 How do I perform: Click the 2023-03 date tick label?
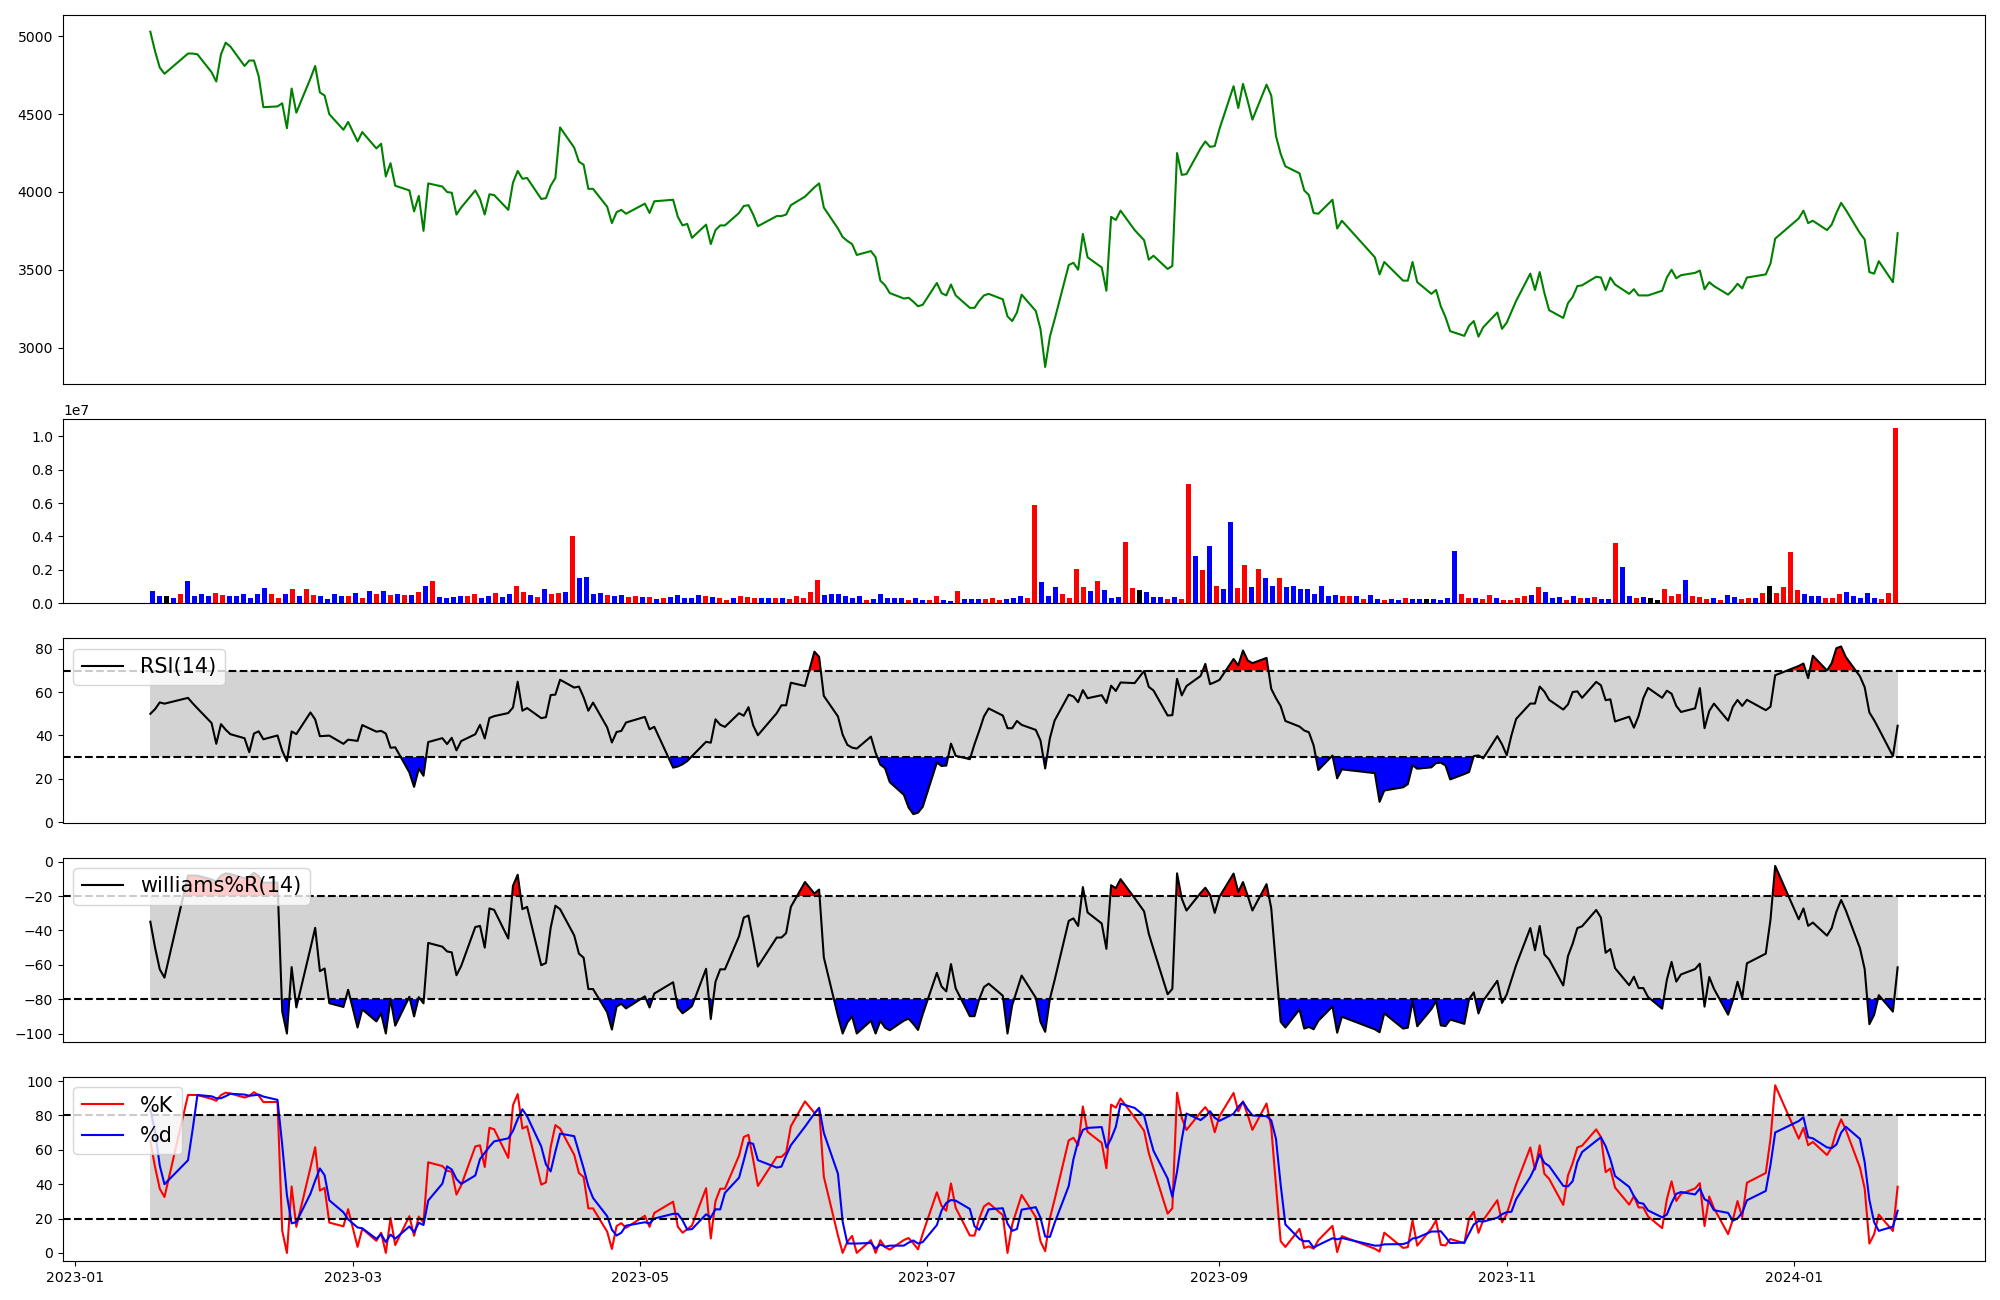354,1277
